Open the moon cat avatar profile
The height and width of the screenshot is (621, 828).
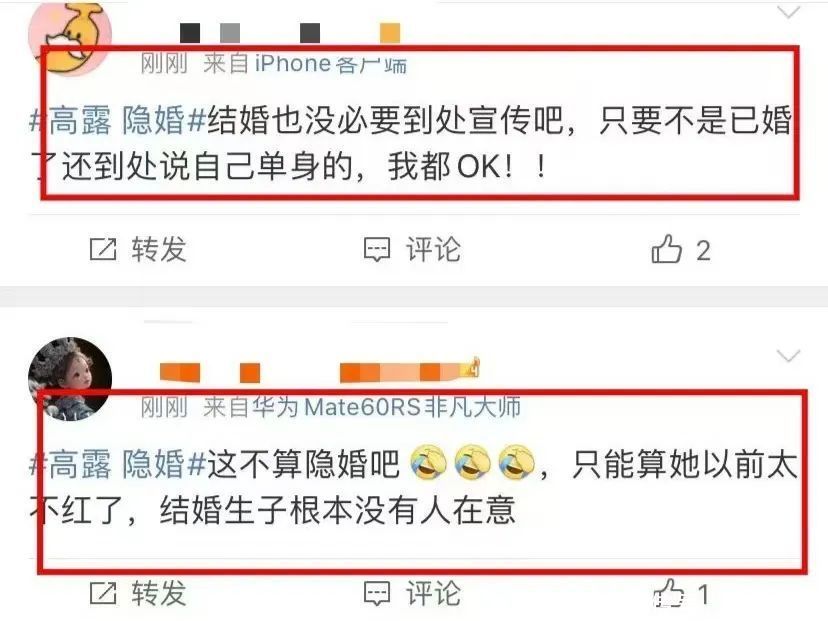70,36
